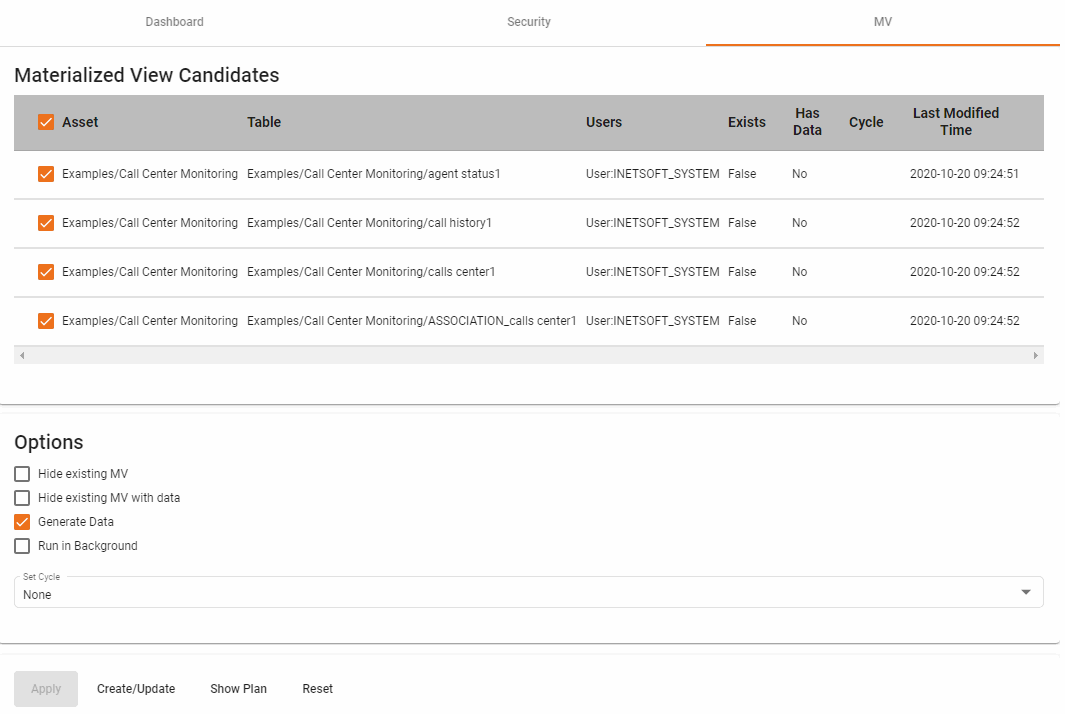Enable Hide existing MV option
The height and width of the screenshot is (714, 1065).
point(21,473)
